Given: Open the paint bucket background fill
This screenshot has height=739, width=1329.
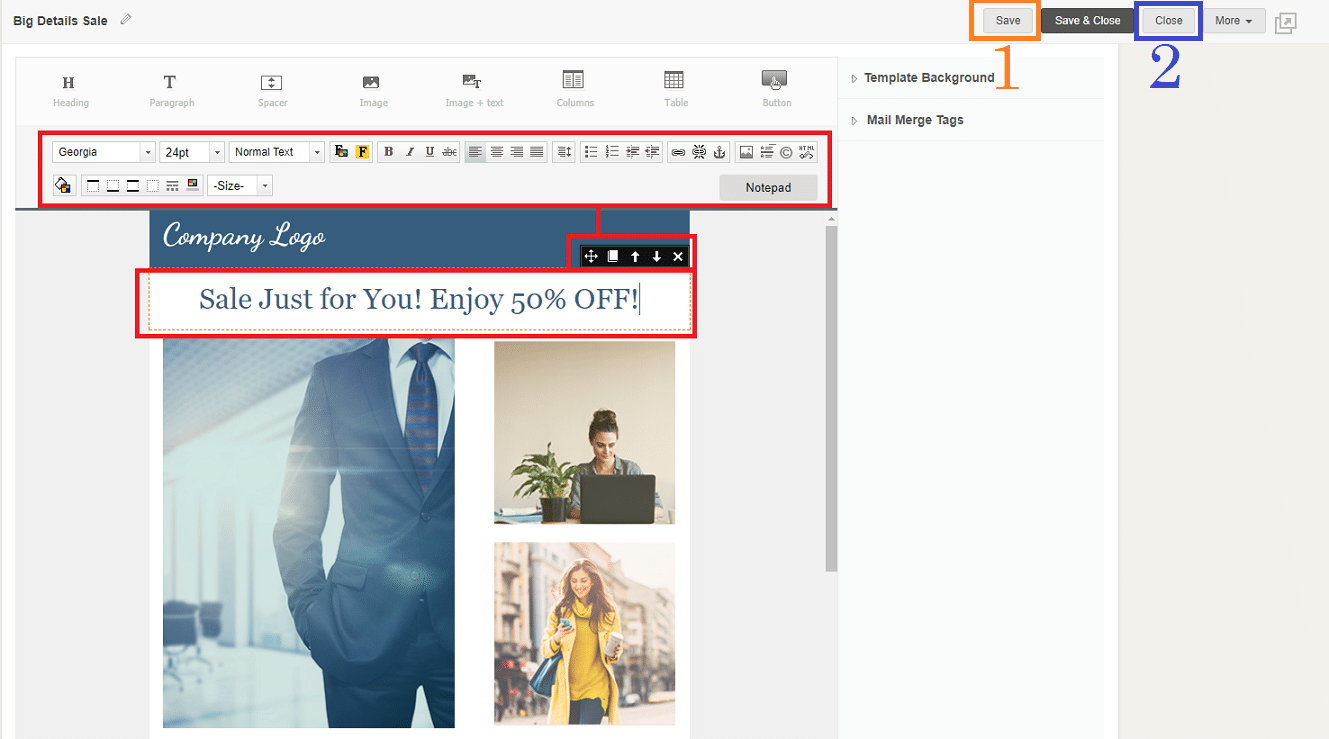Looking at the screenshot, I should pyautogui.click(x=64, y=185).
